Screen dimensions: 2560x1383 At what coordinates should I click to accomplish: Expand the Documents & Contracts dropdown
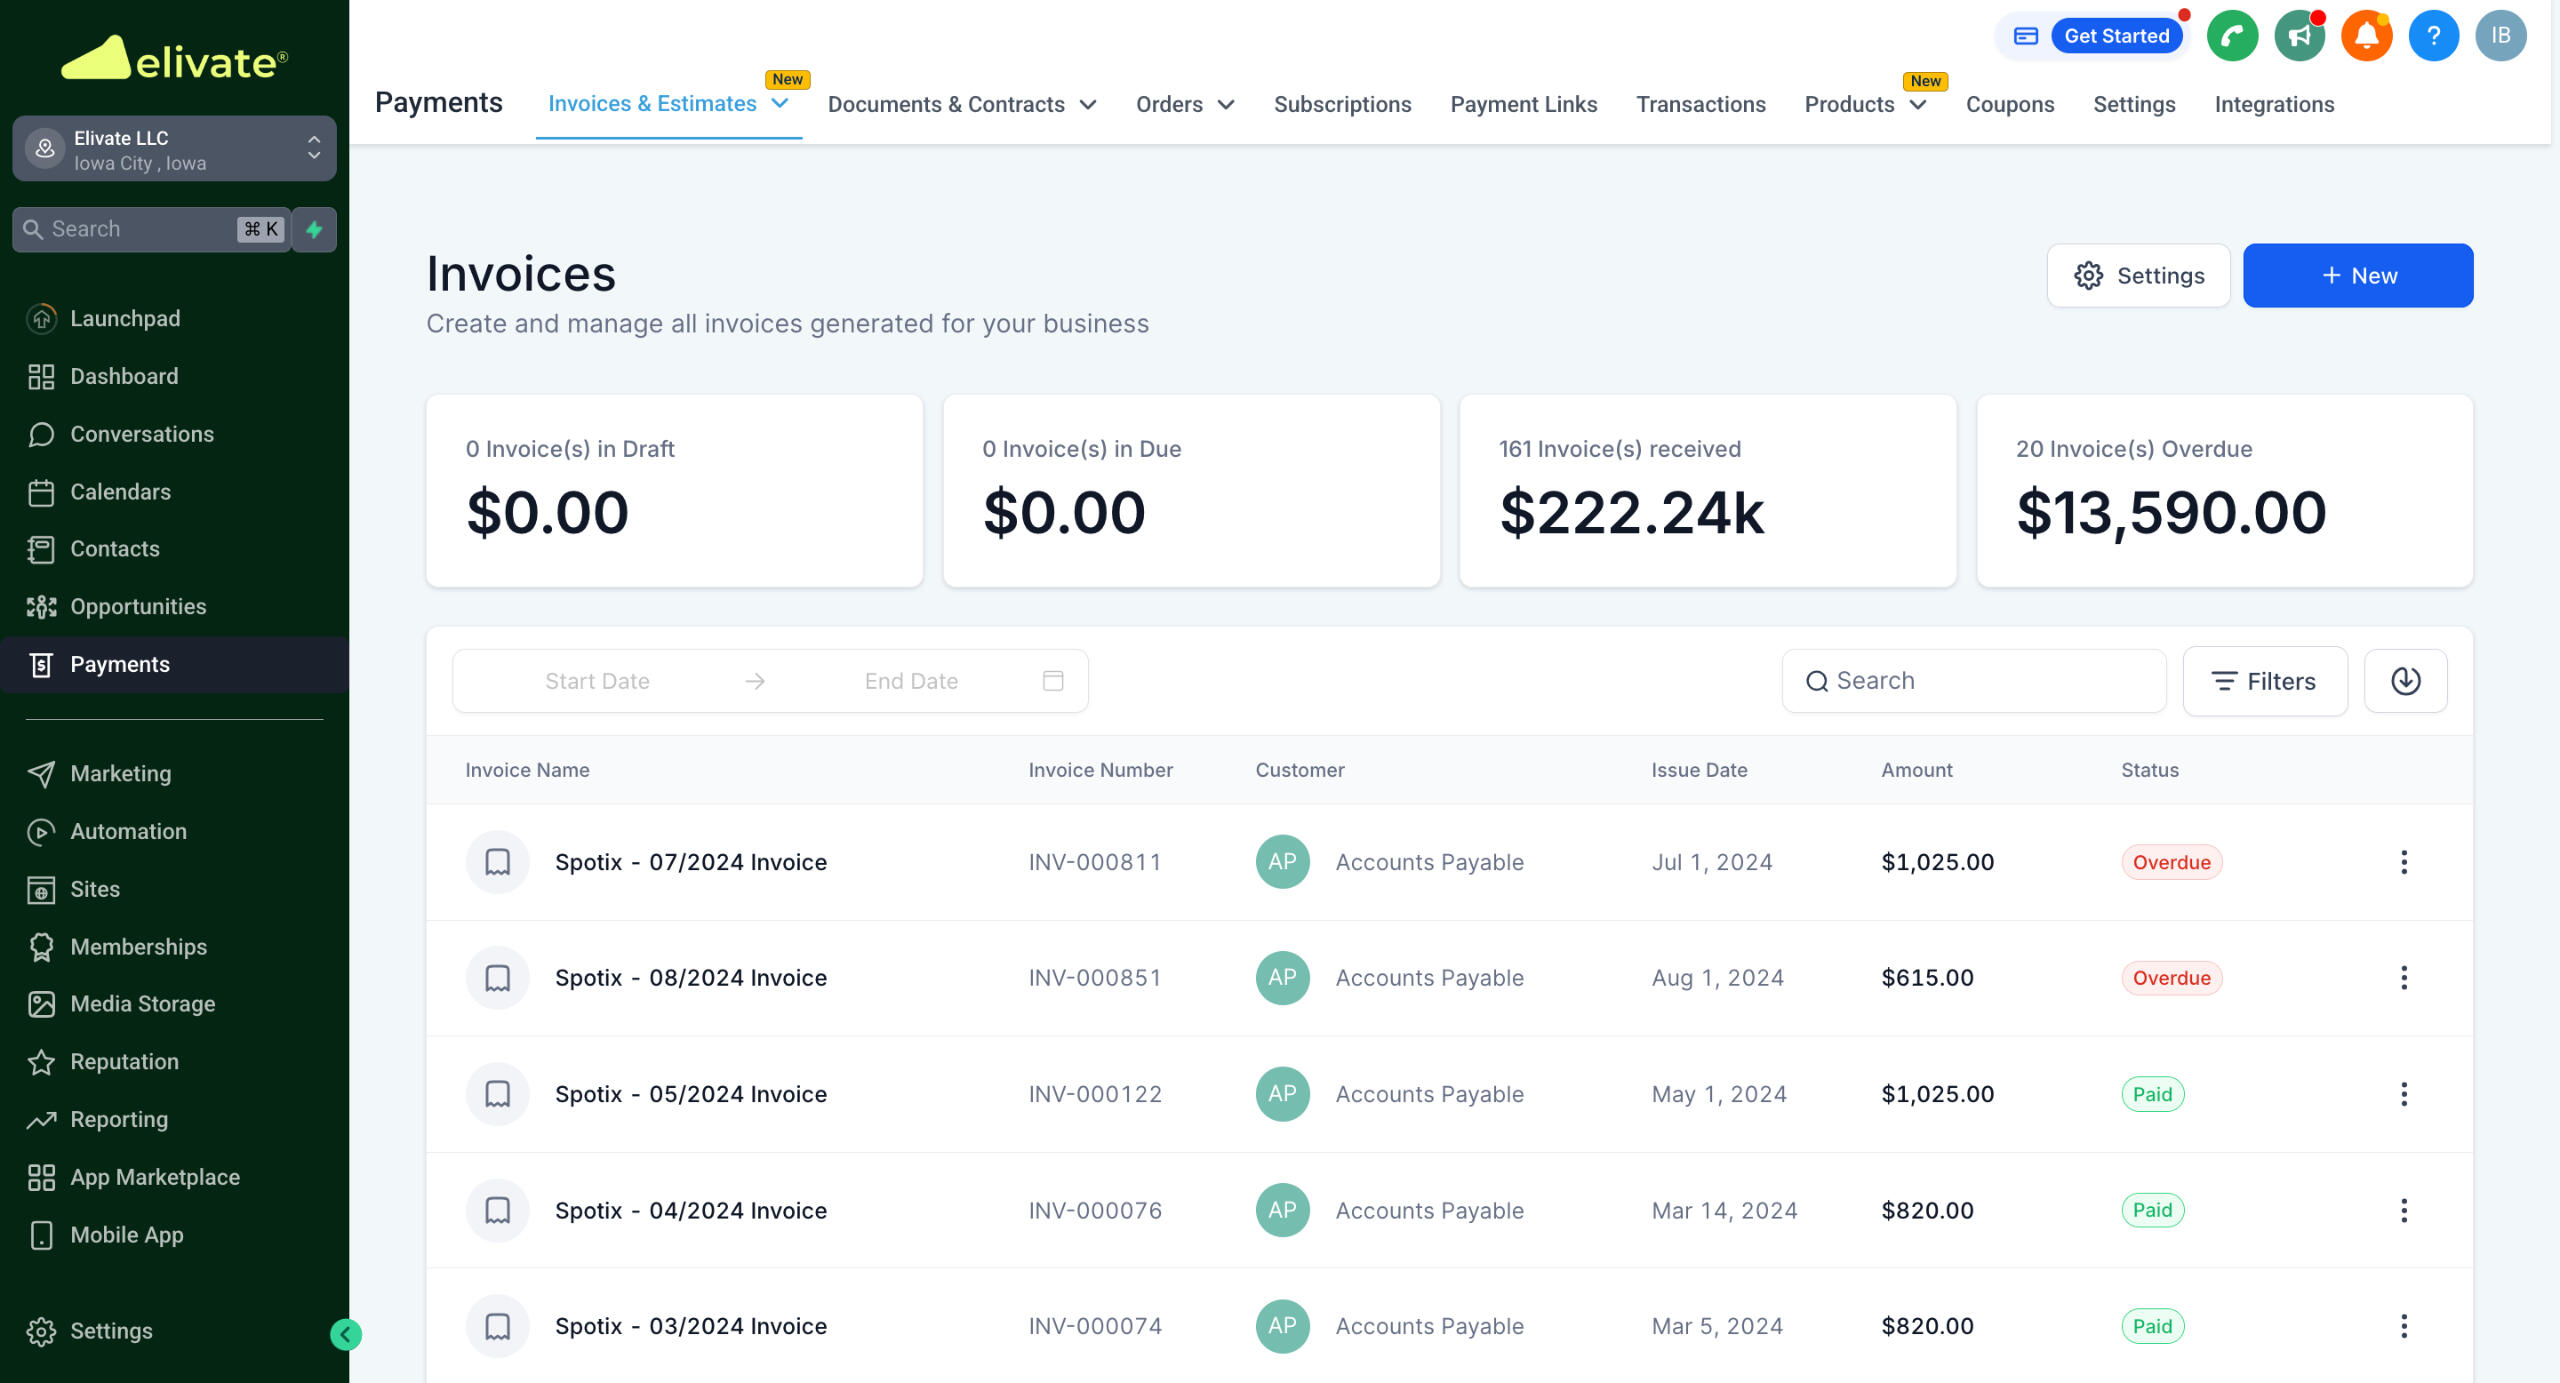(961, 104)
